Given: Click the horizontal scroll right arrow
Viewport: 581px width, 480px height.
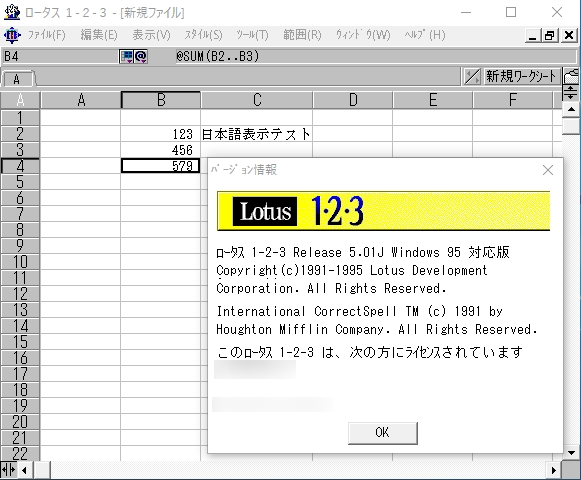Looking at the screenshot, I should [x=554, y=470].
